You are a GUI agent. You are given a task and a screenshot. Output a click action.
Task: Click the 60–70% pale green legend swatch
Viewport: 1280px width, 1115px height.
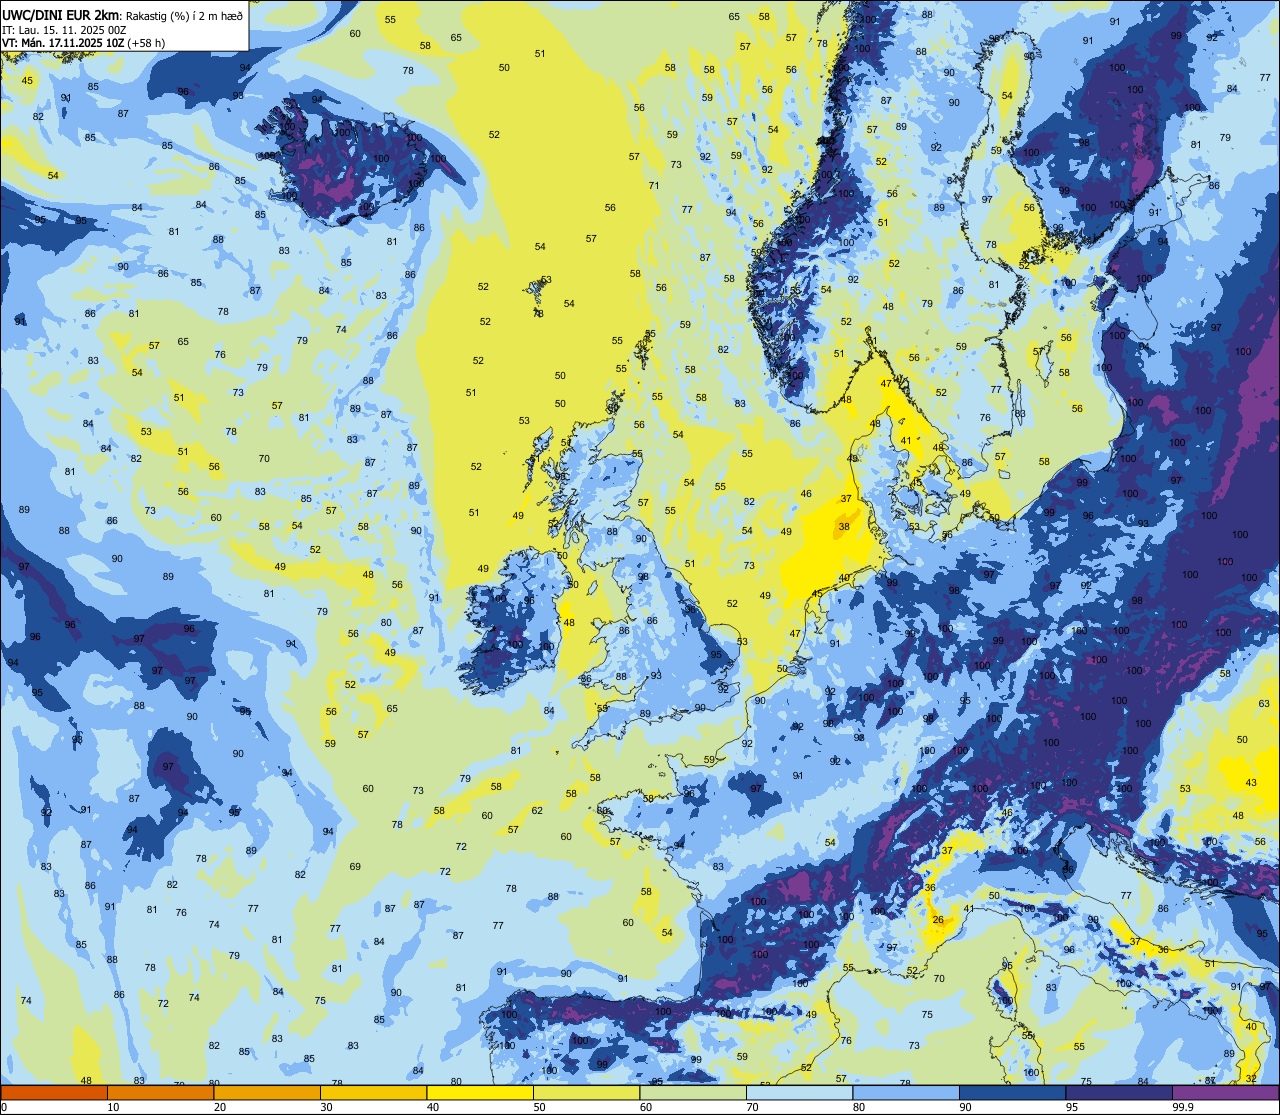[x=693, y=1093]
